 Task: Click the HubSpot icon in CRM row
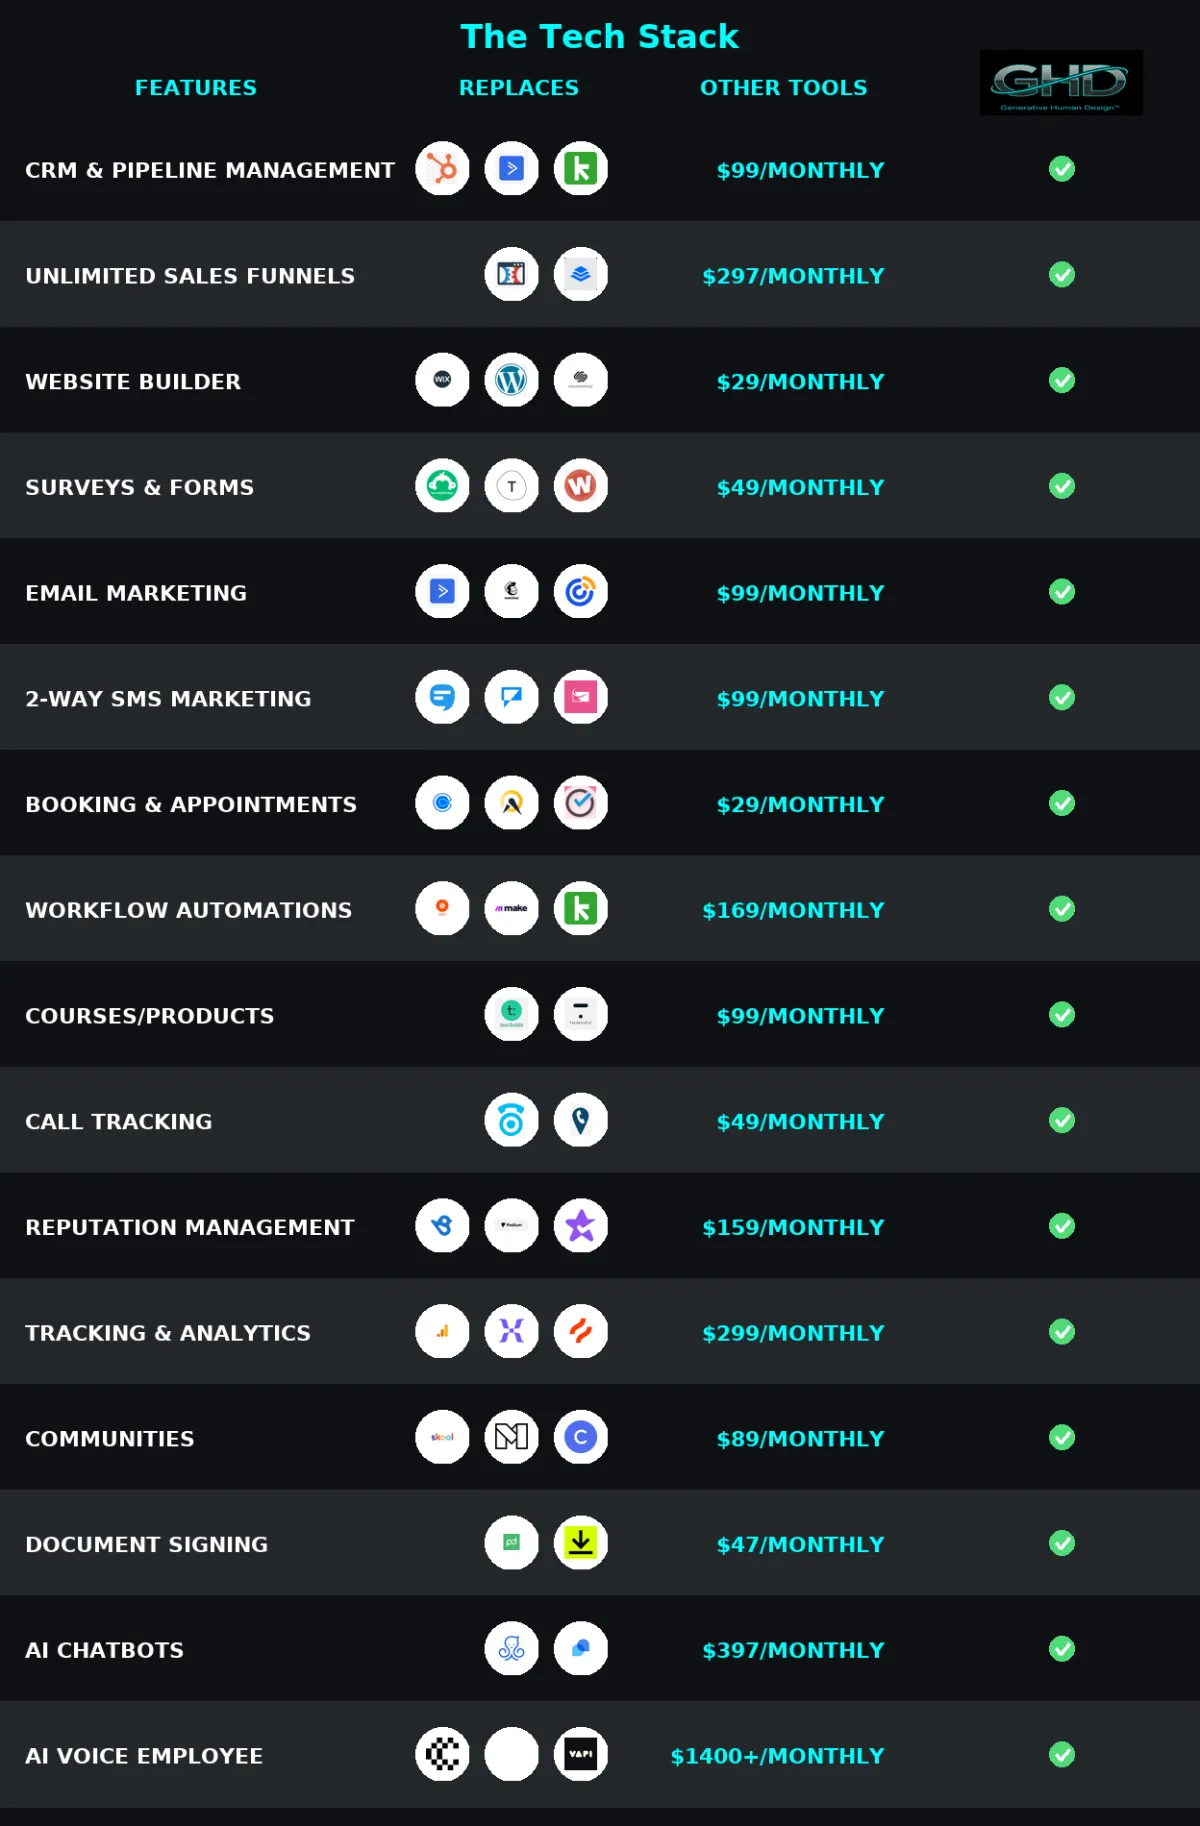pos(442,169)
